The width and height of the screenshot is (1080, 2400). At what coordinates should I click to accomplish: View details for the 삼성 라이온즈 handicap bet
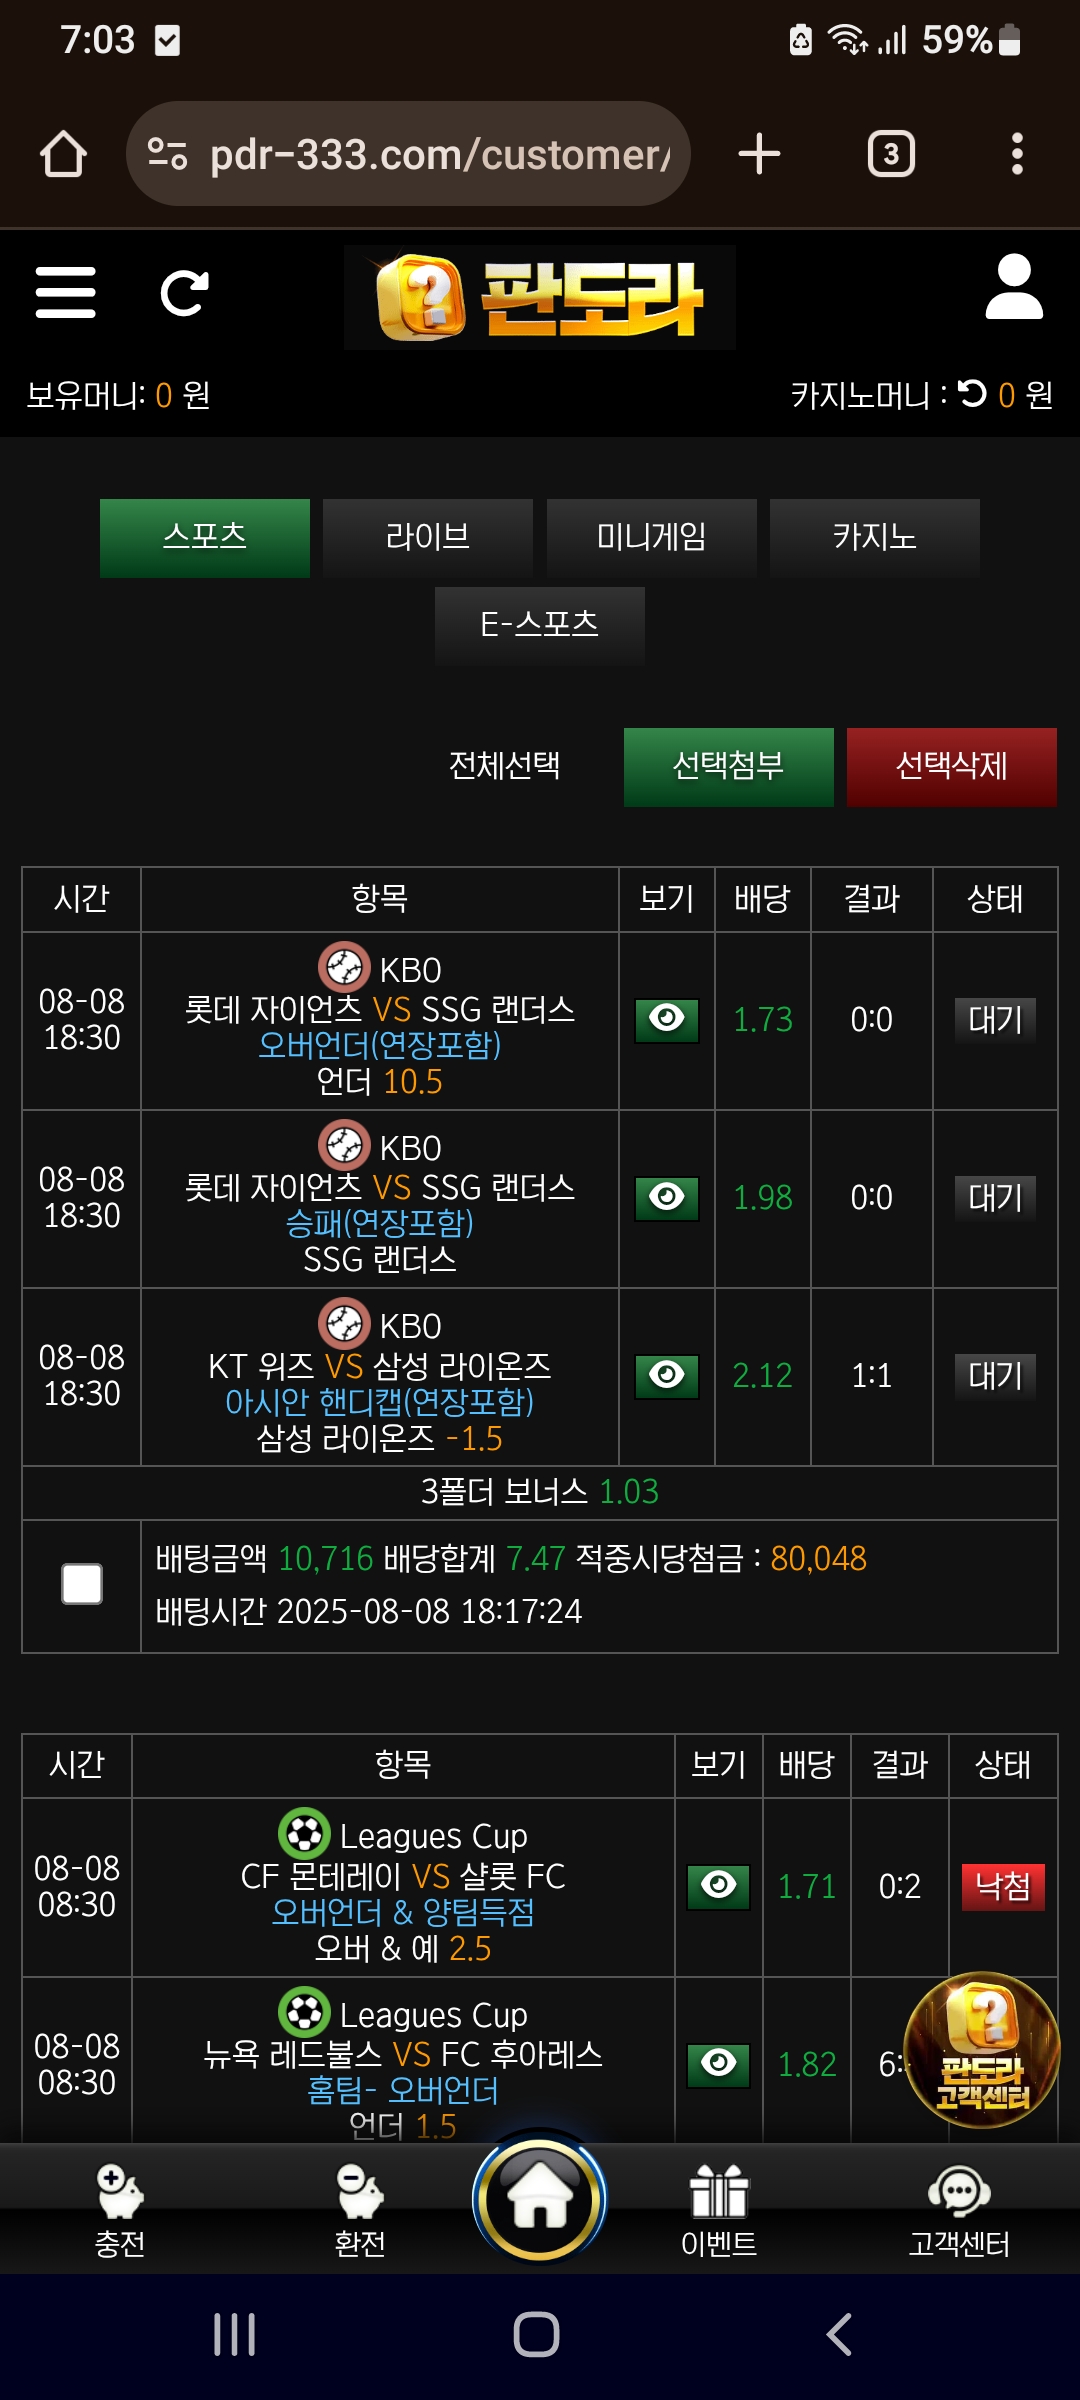tap(667, 1376)
